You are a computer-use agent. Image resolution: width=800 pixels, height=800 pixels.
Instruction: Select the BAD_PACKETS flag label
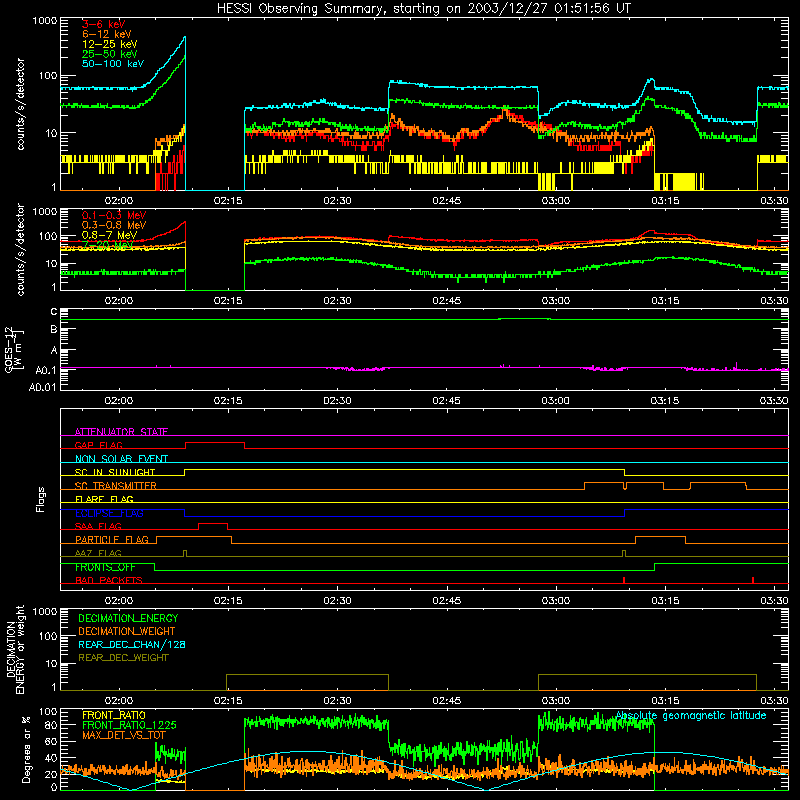click(109, 580)
